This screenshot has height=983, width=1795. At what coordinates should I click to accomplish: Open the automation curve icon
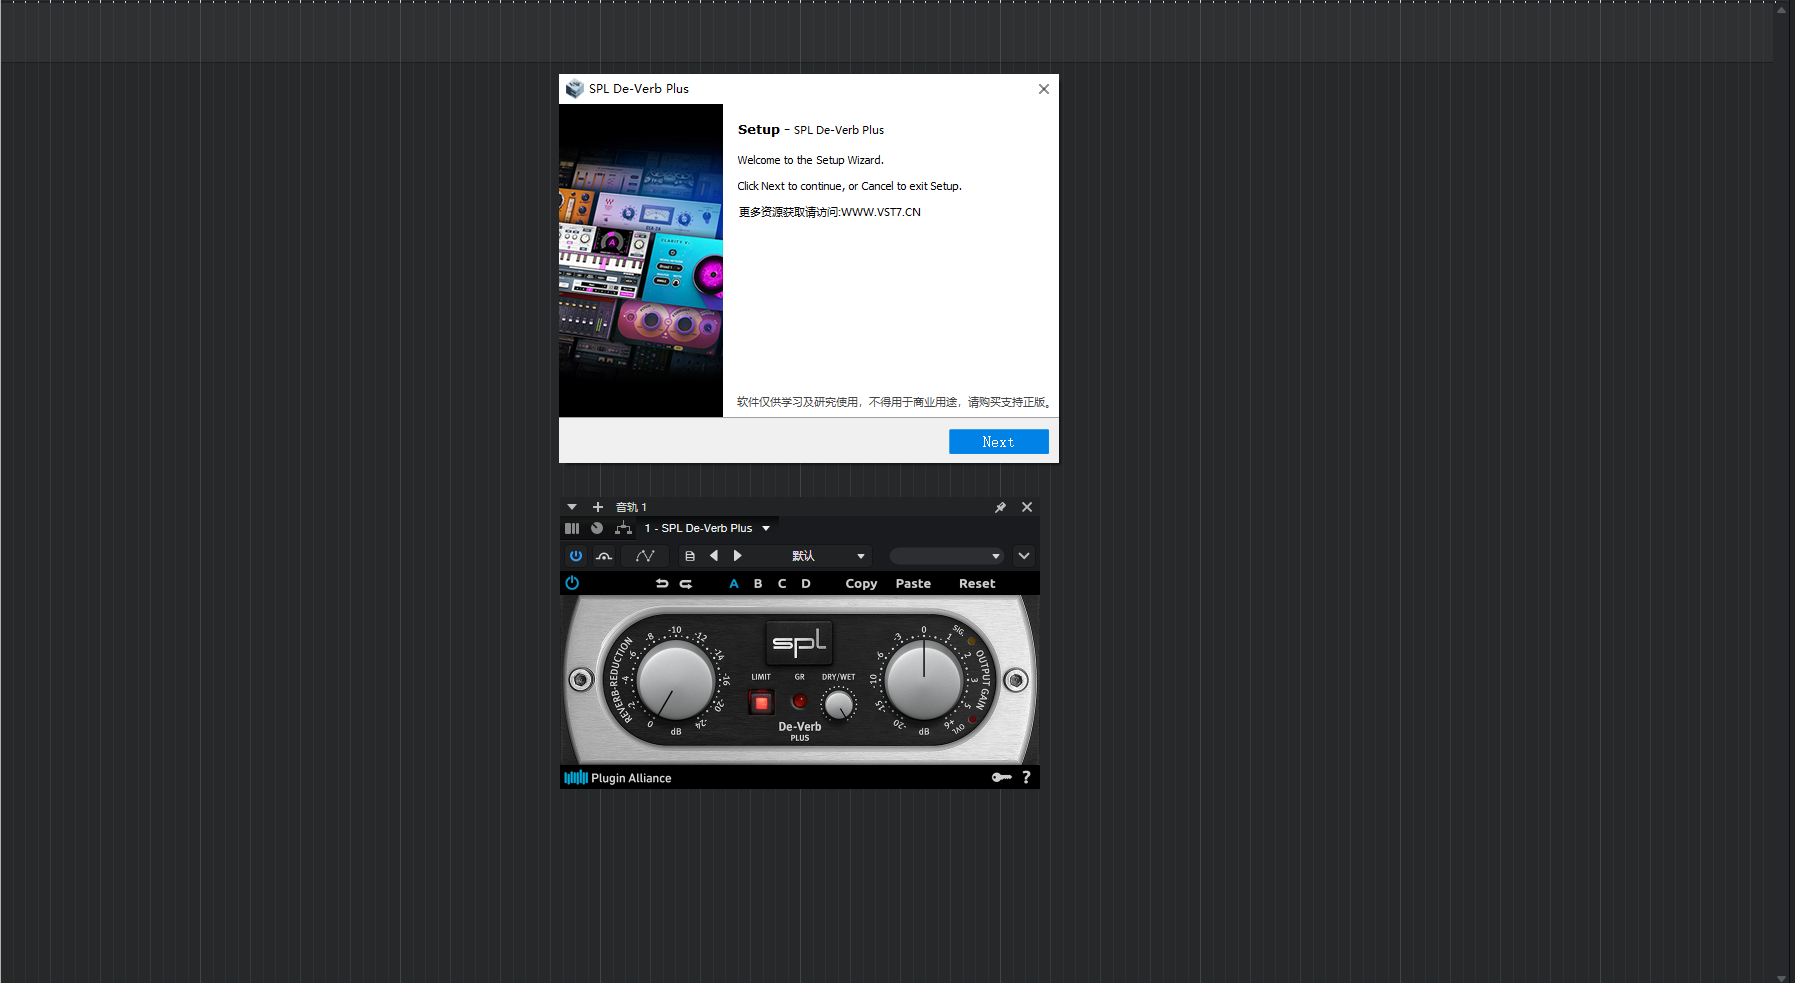(x=645, y=556)
